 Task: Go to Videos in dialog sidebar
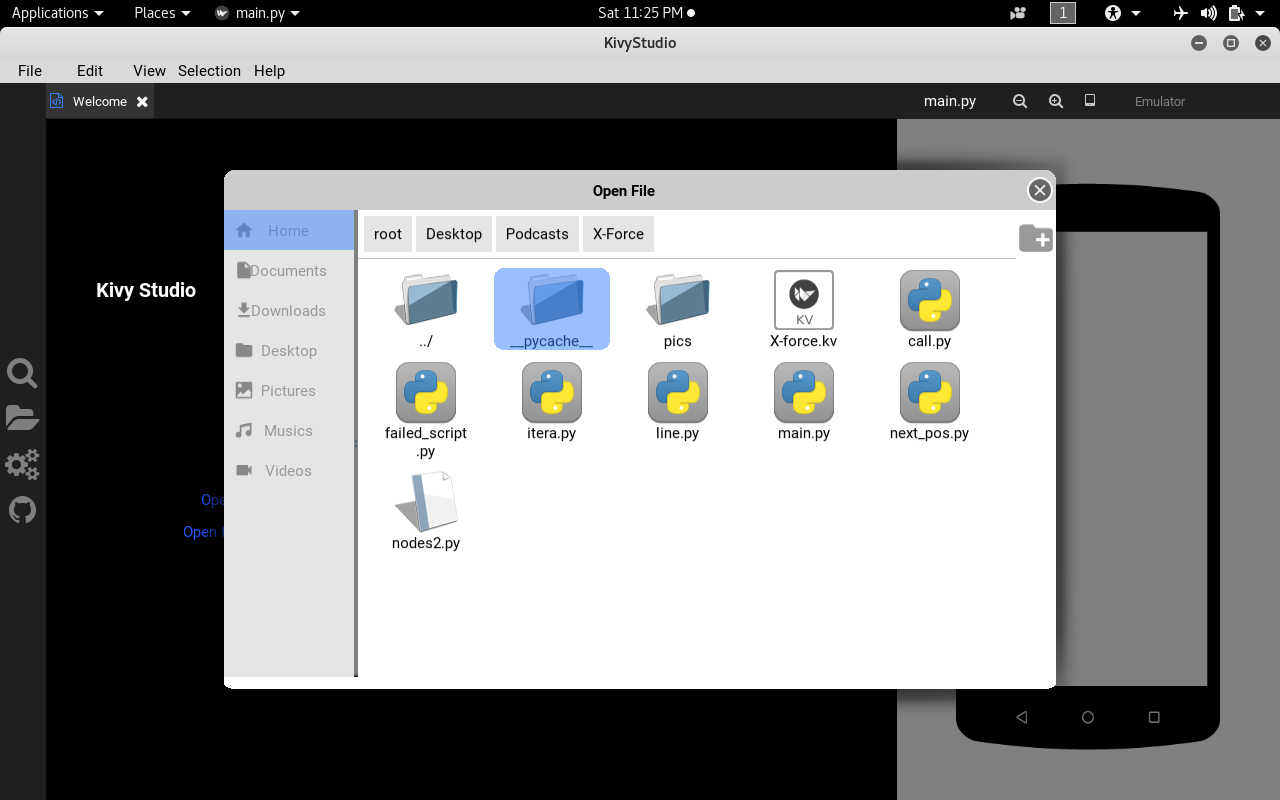pos(289,470)
